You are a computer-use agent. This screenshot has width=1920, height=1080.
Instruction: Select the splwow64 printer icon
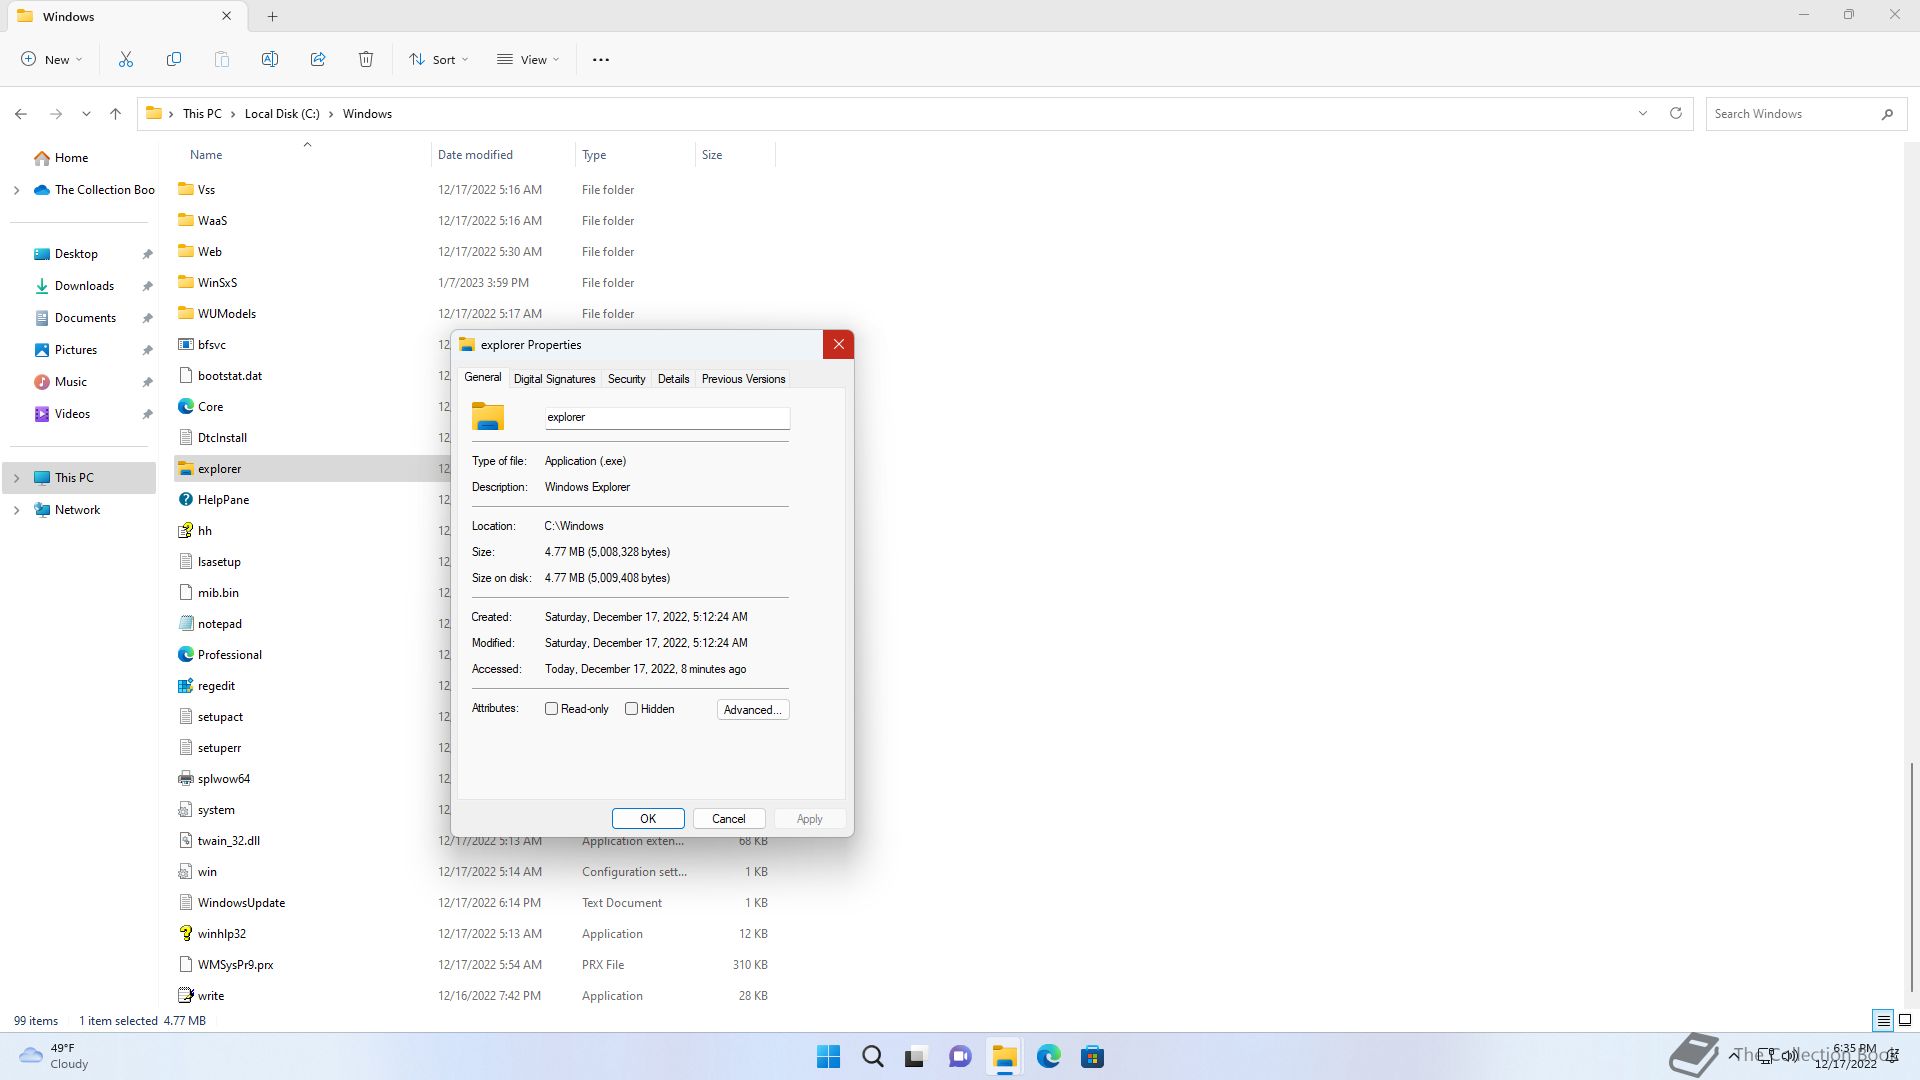[x=185, y=779]
